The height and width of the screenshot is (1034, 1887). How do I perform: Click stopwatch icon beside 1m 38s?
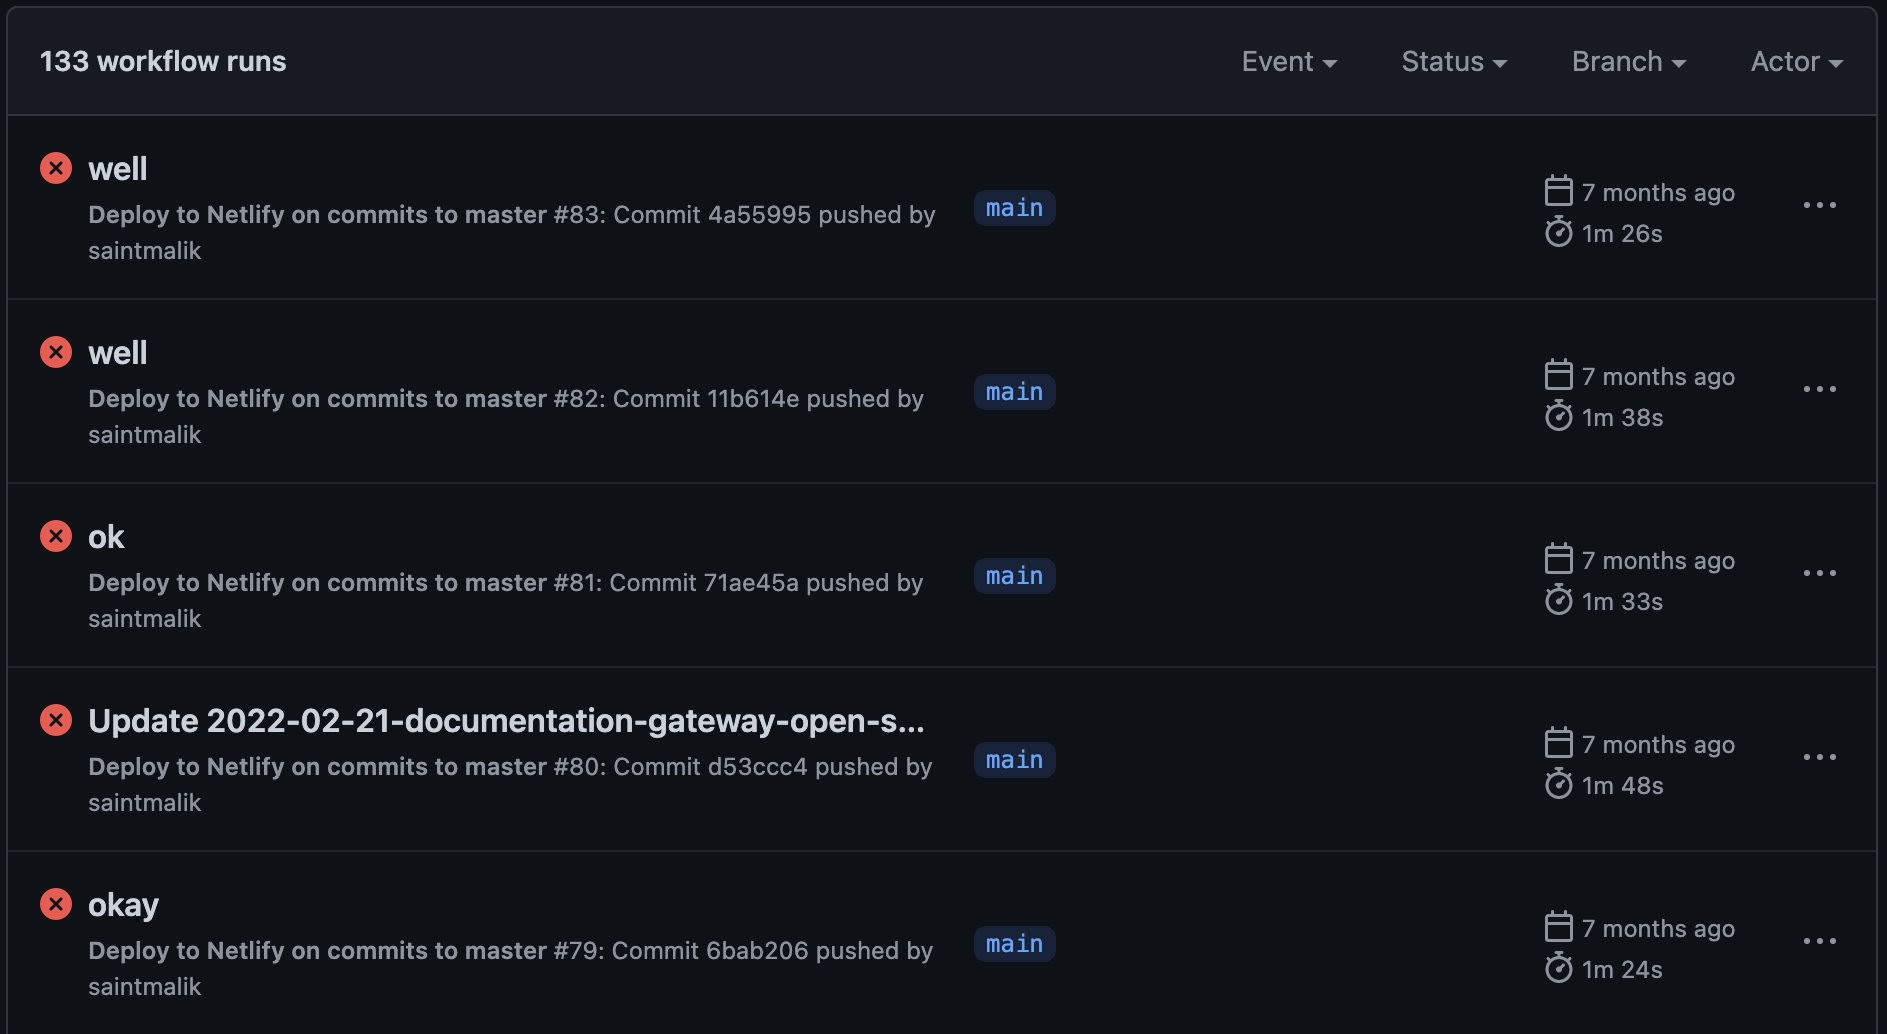1559,416
